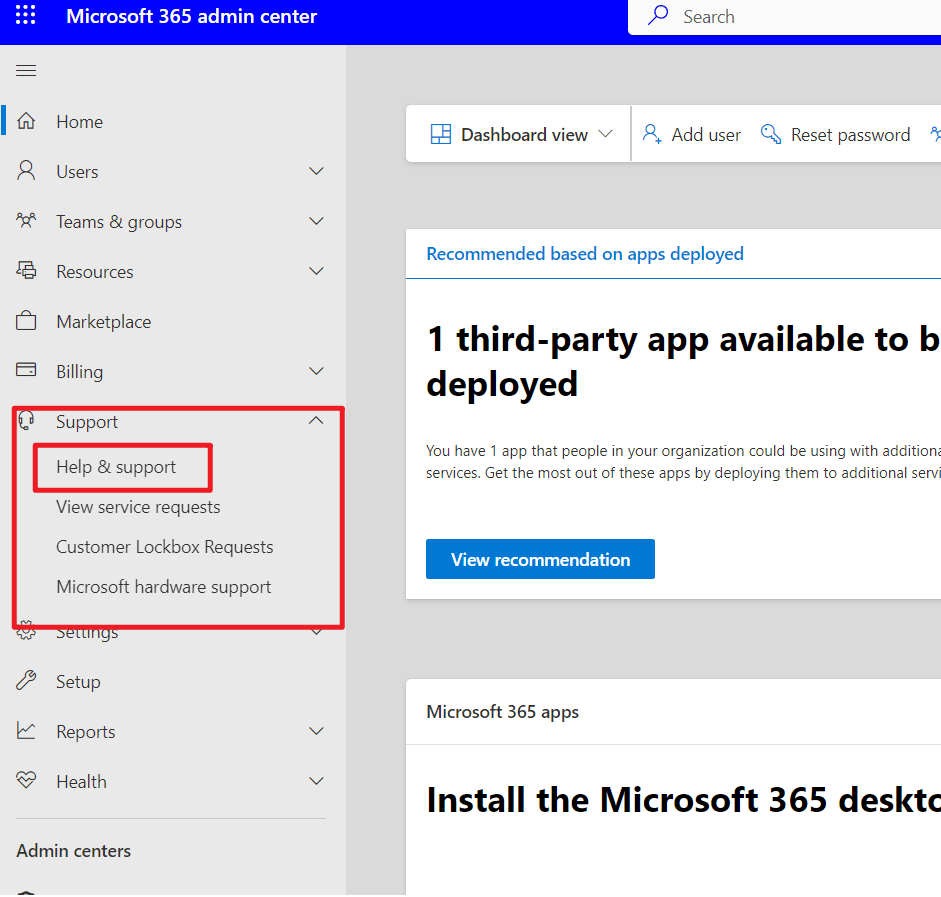
Task: Click the Support headset icon
Action: (26, 421)
